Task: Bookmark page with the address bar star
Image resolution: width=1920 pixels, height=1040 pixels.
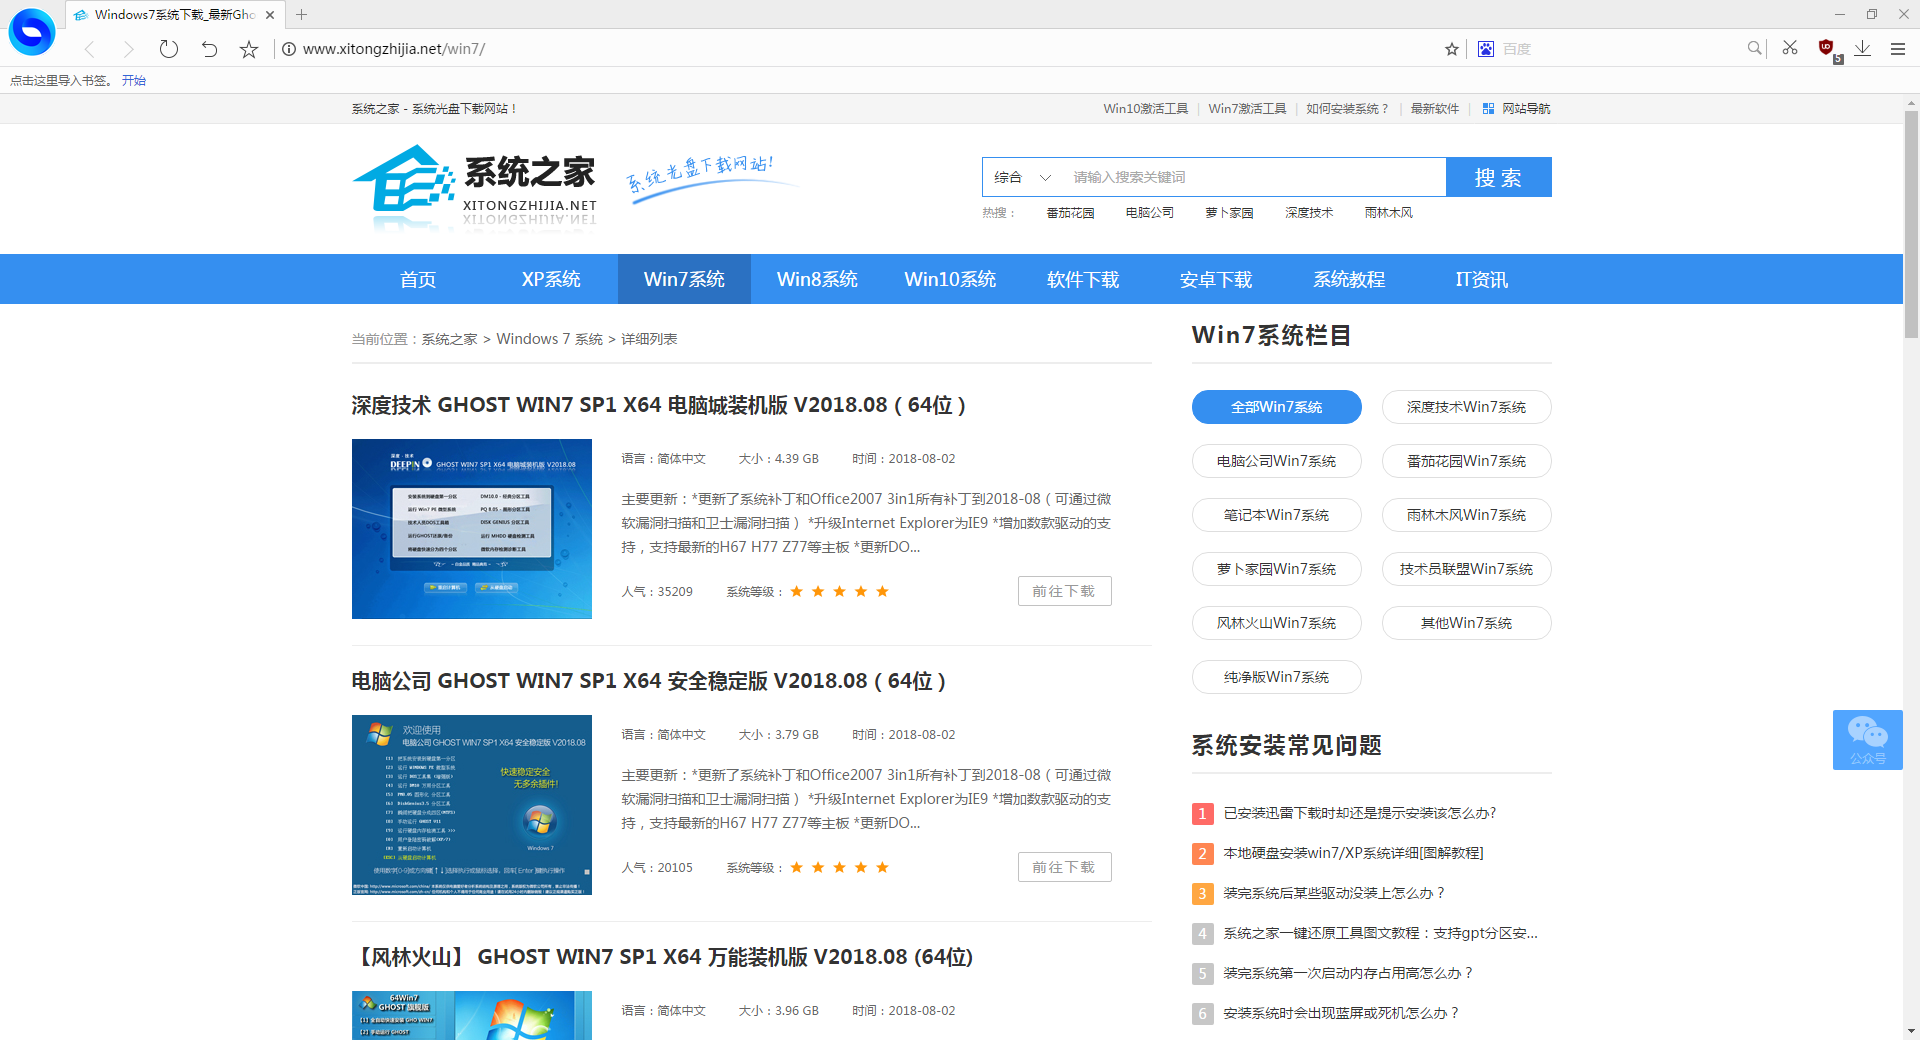Action: click(1451, 49)
